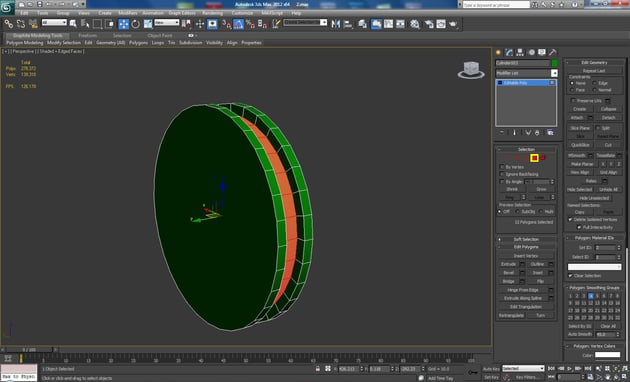630x382 pixels.
Task: Switch to the Display command panel
Action: tap(542, 52)
